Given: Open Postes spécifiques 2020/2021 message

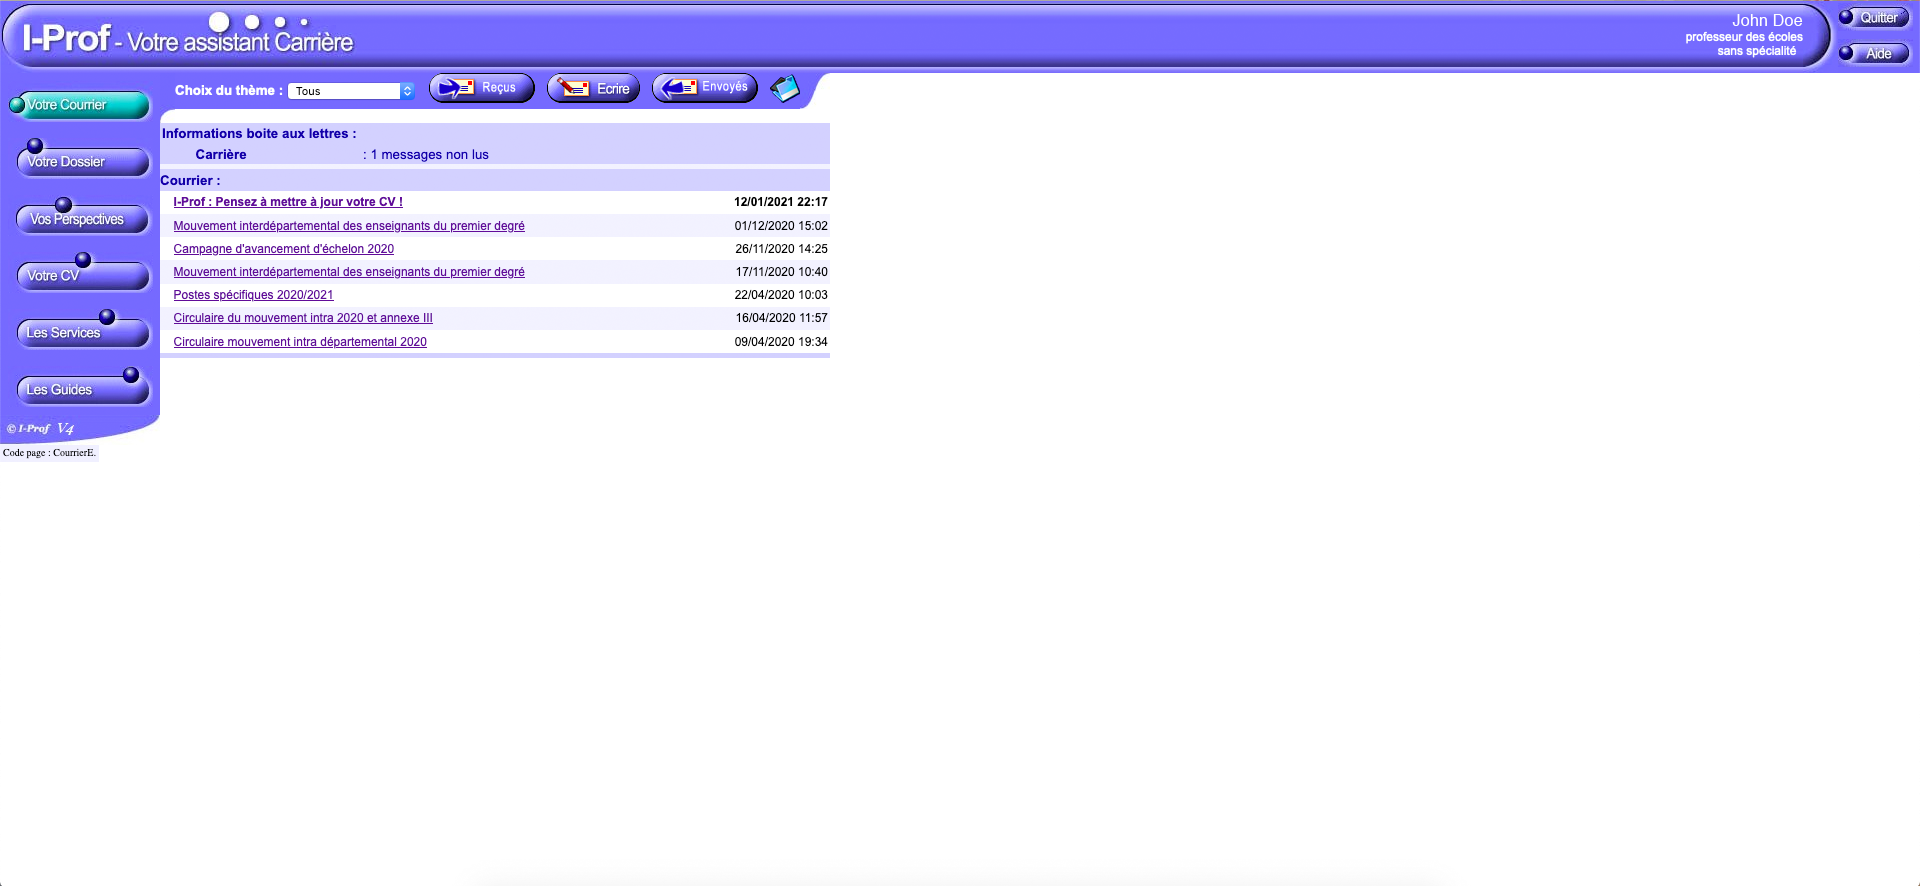Looking at the screenshot, I should click(253, 295).
